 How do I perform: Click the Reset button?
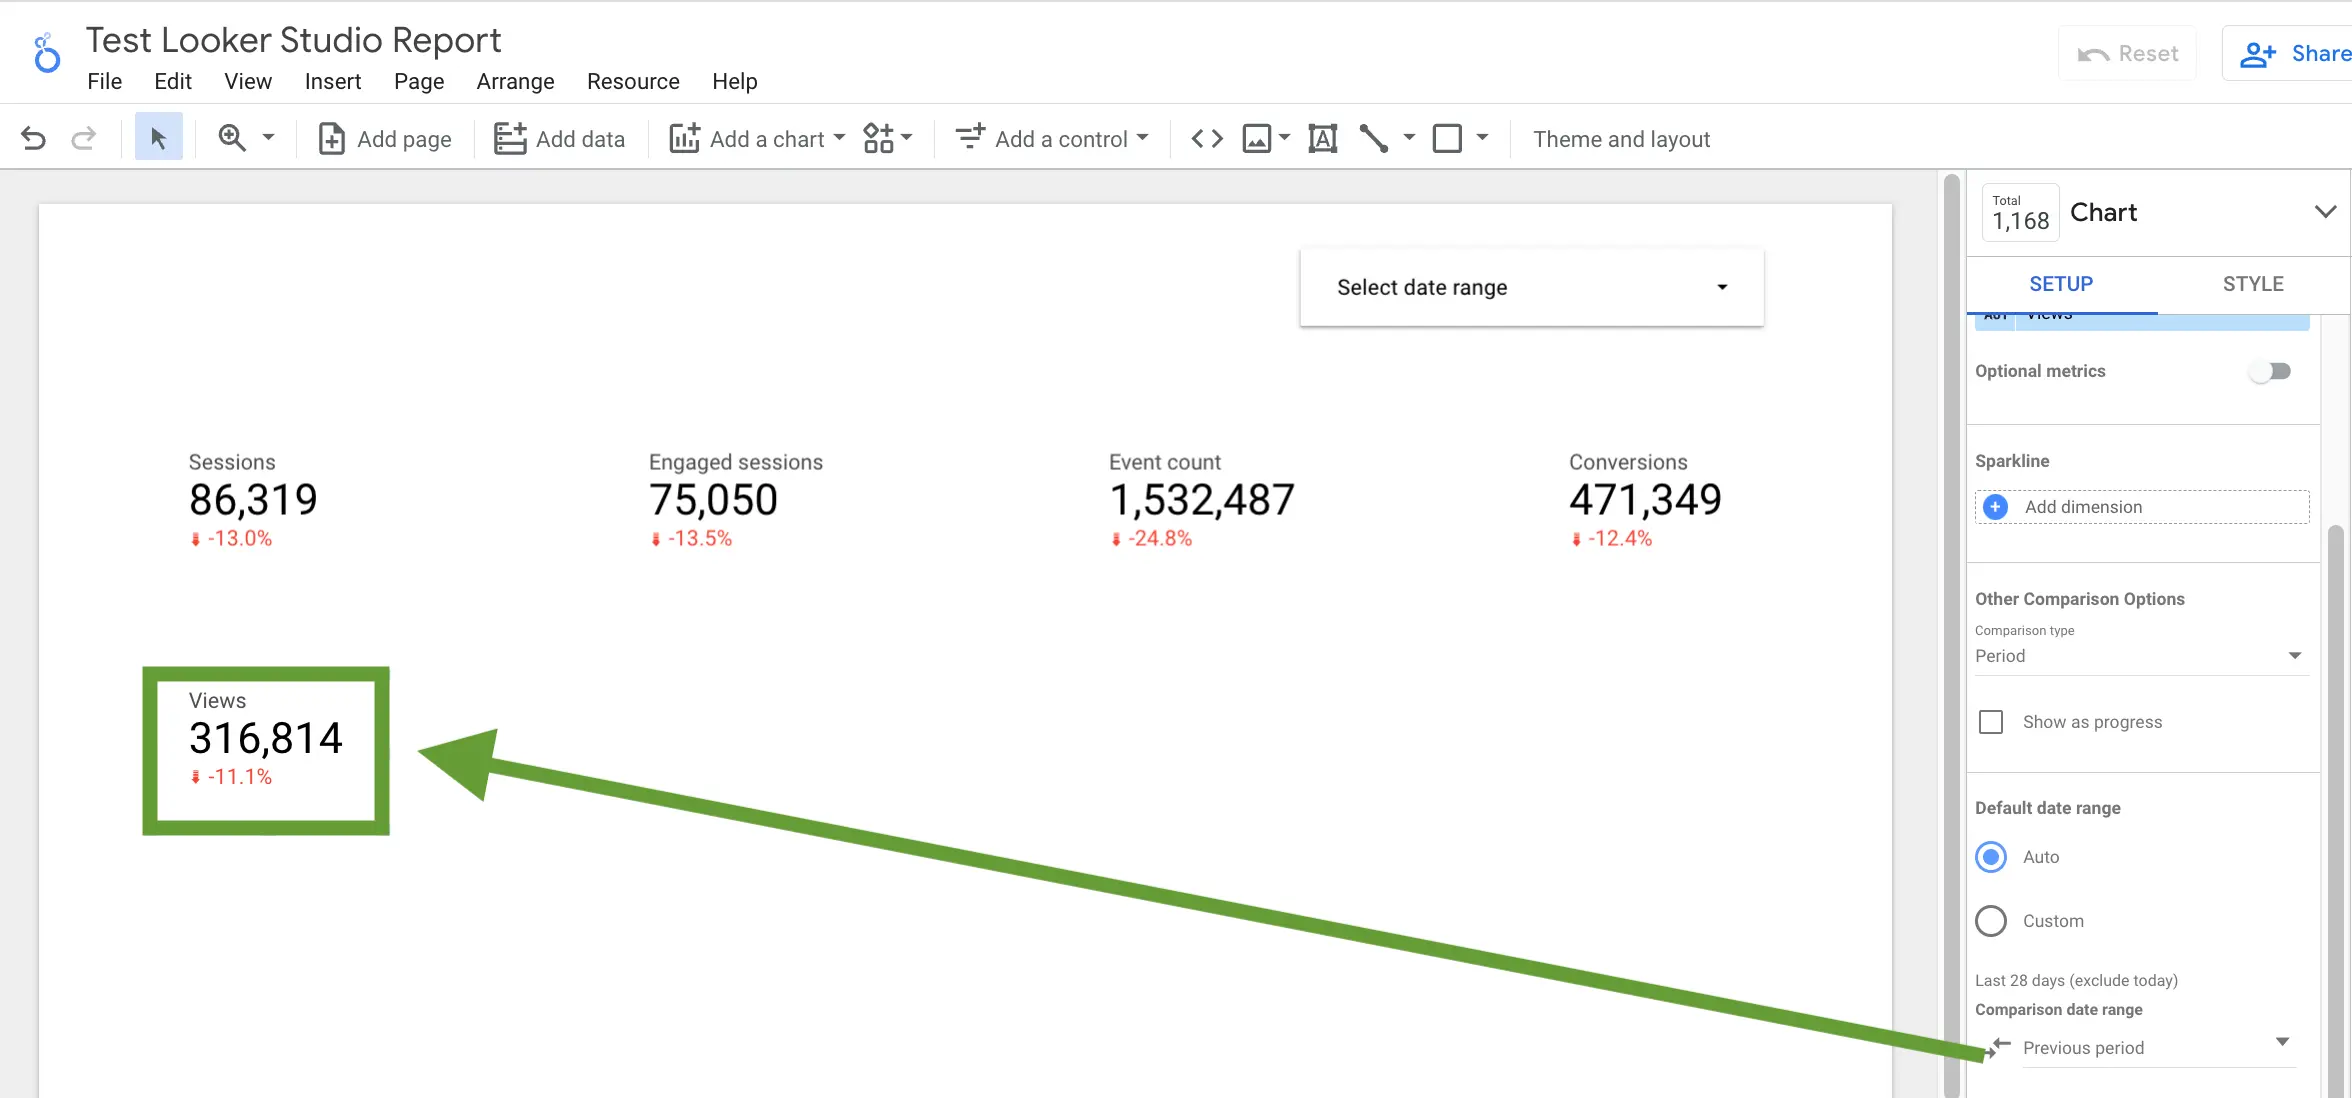point(2127,54)
